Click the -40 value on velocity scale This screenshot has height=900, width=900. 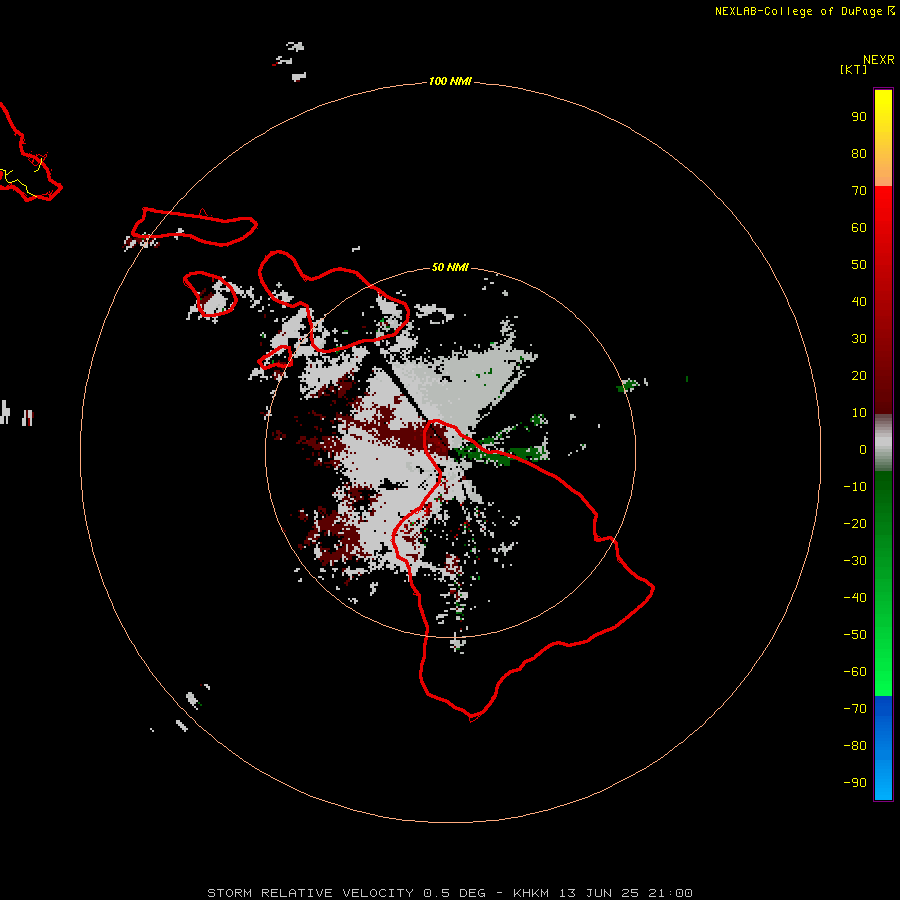point(855,598)
